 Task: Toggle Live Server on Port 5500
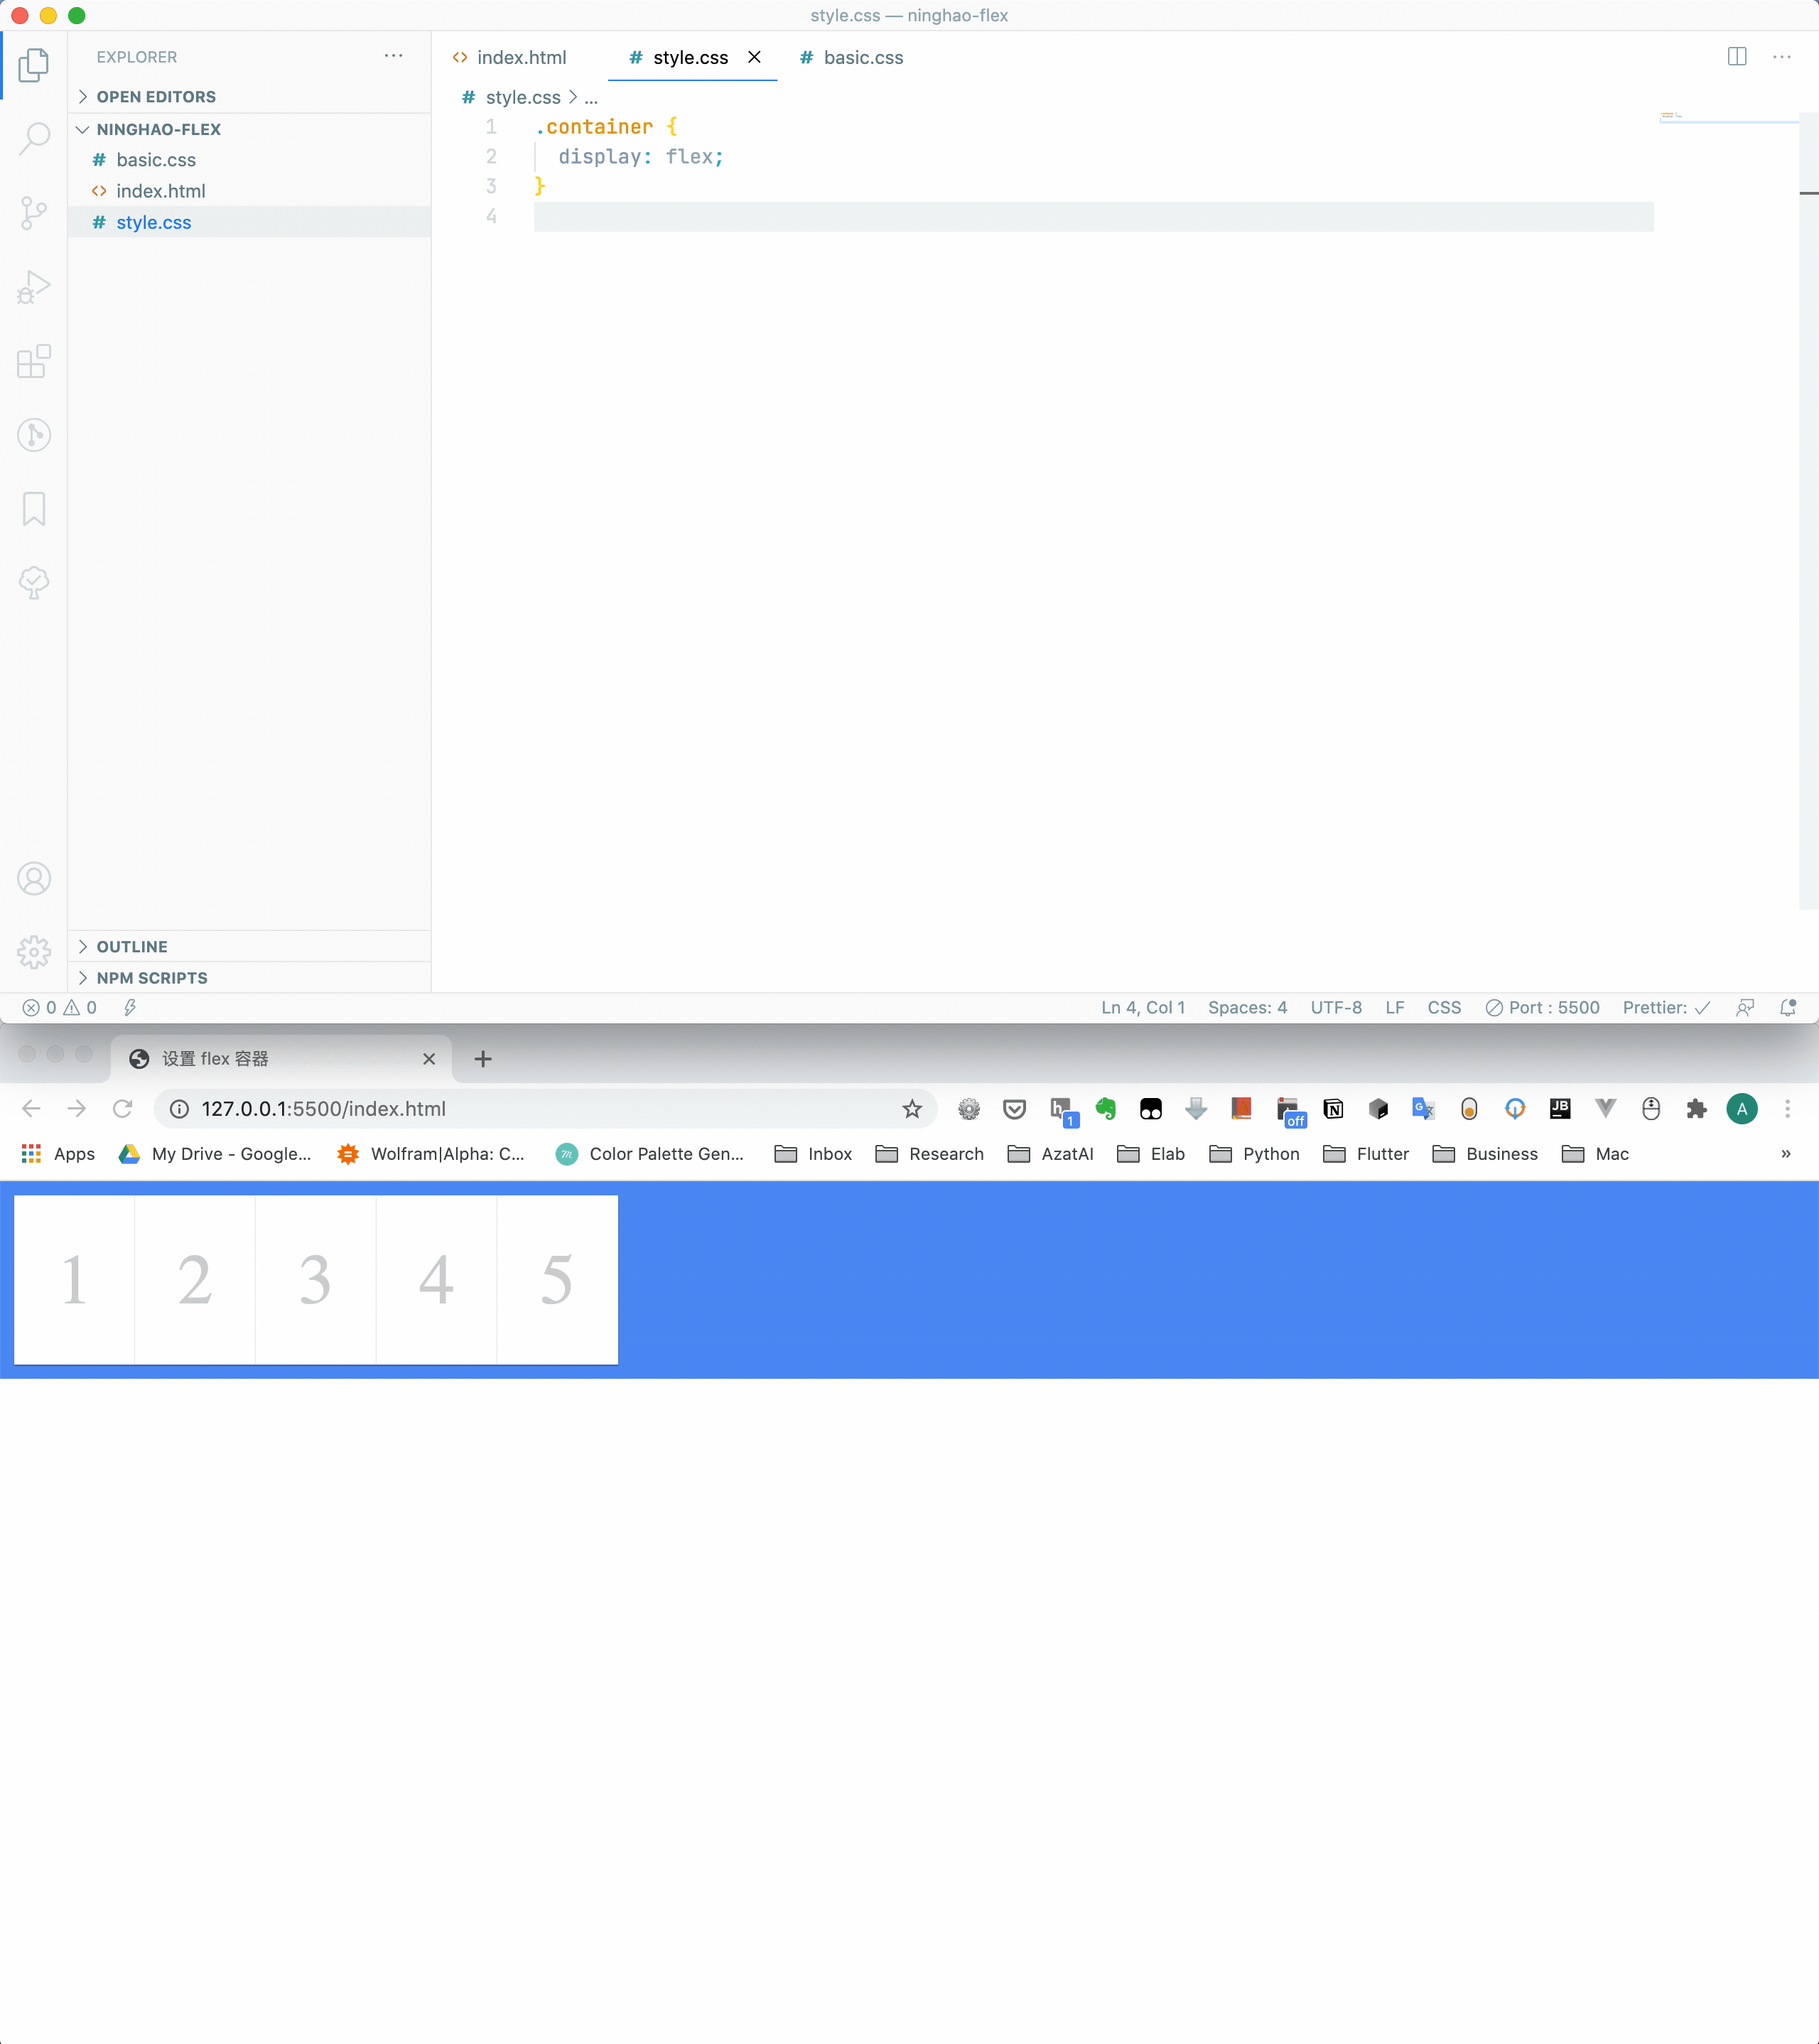(1542, 1008)
